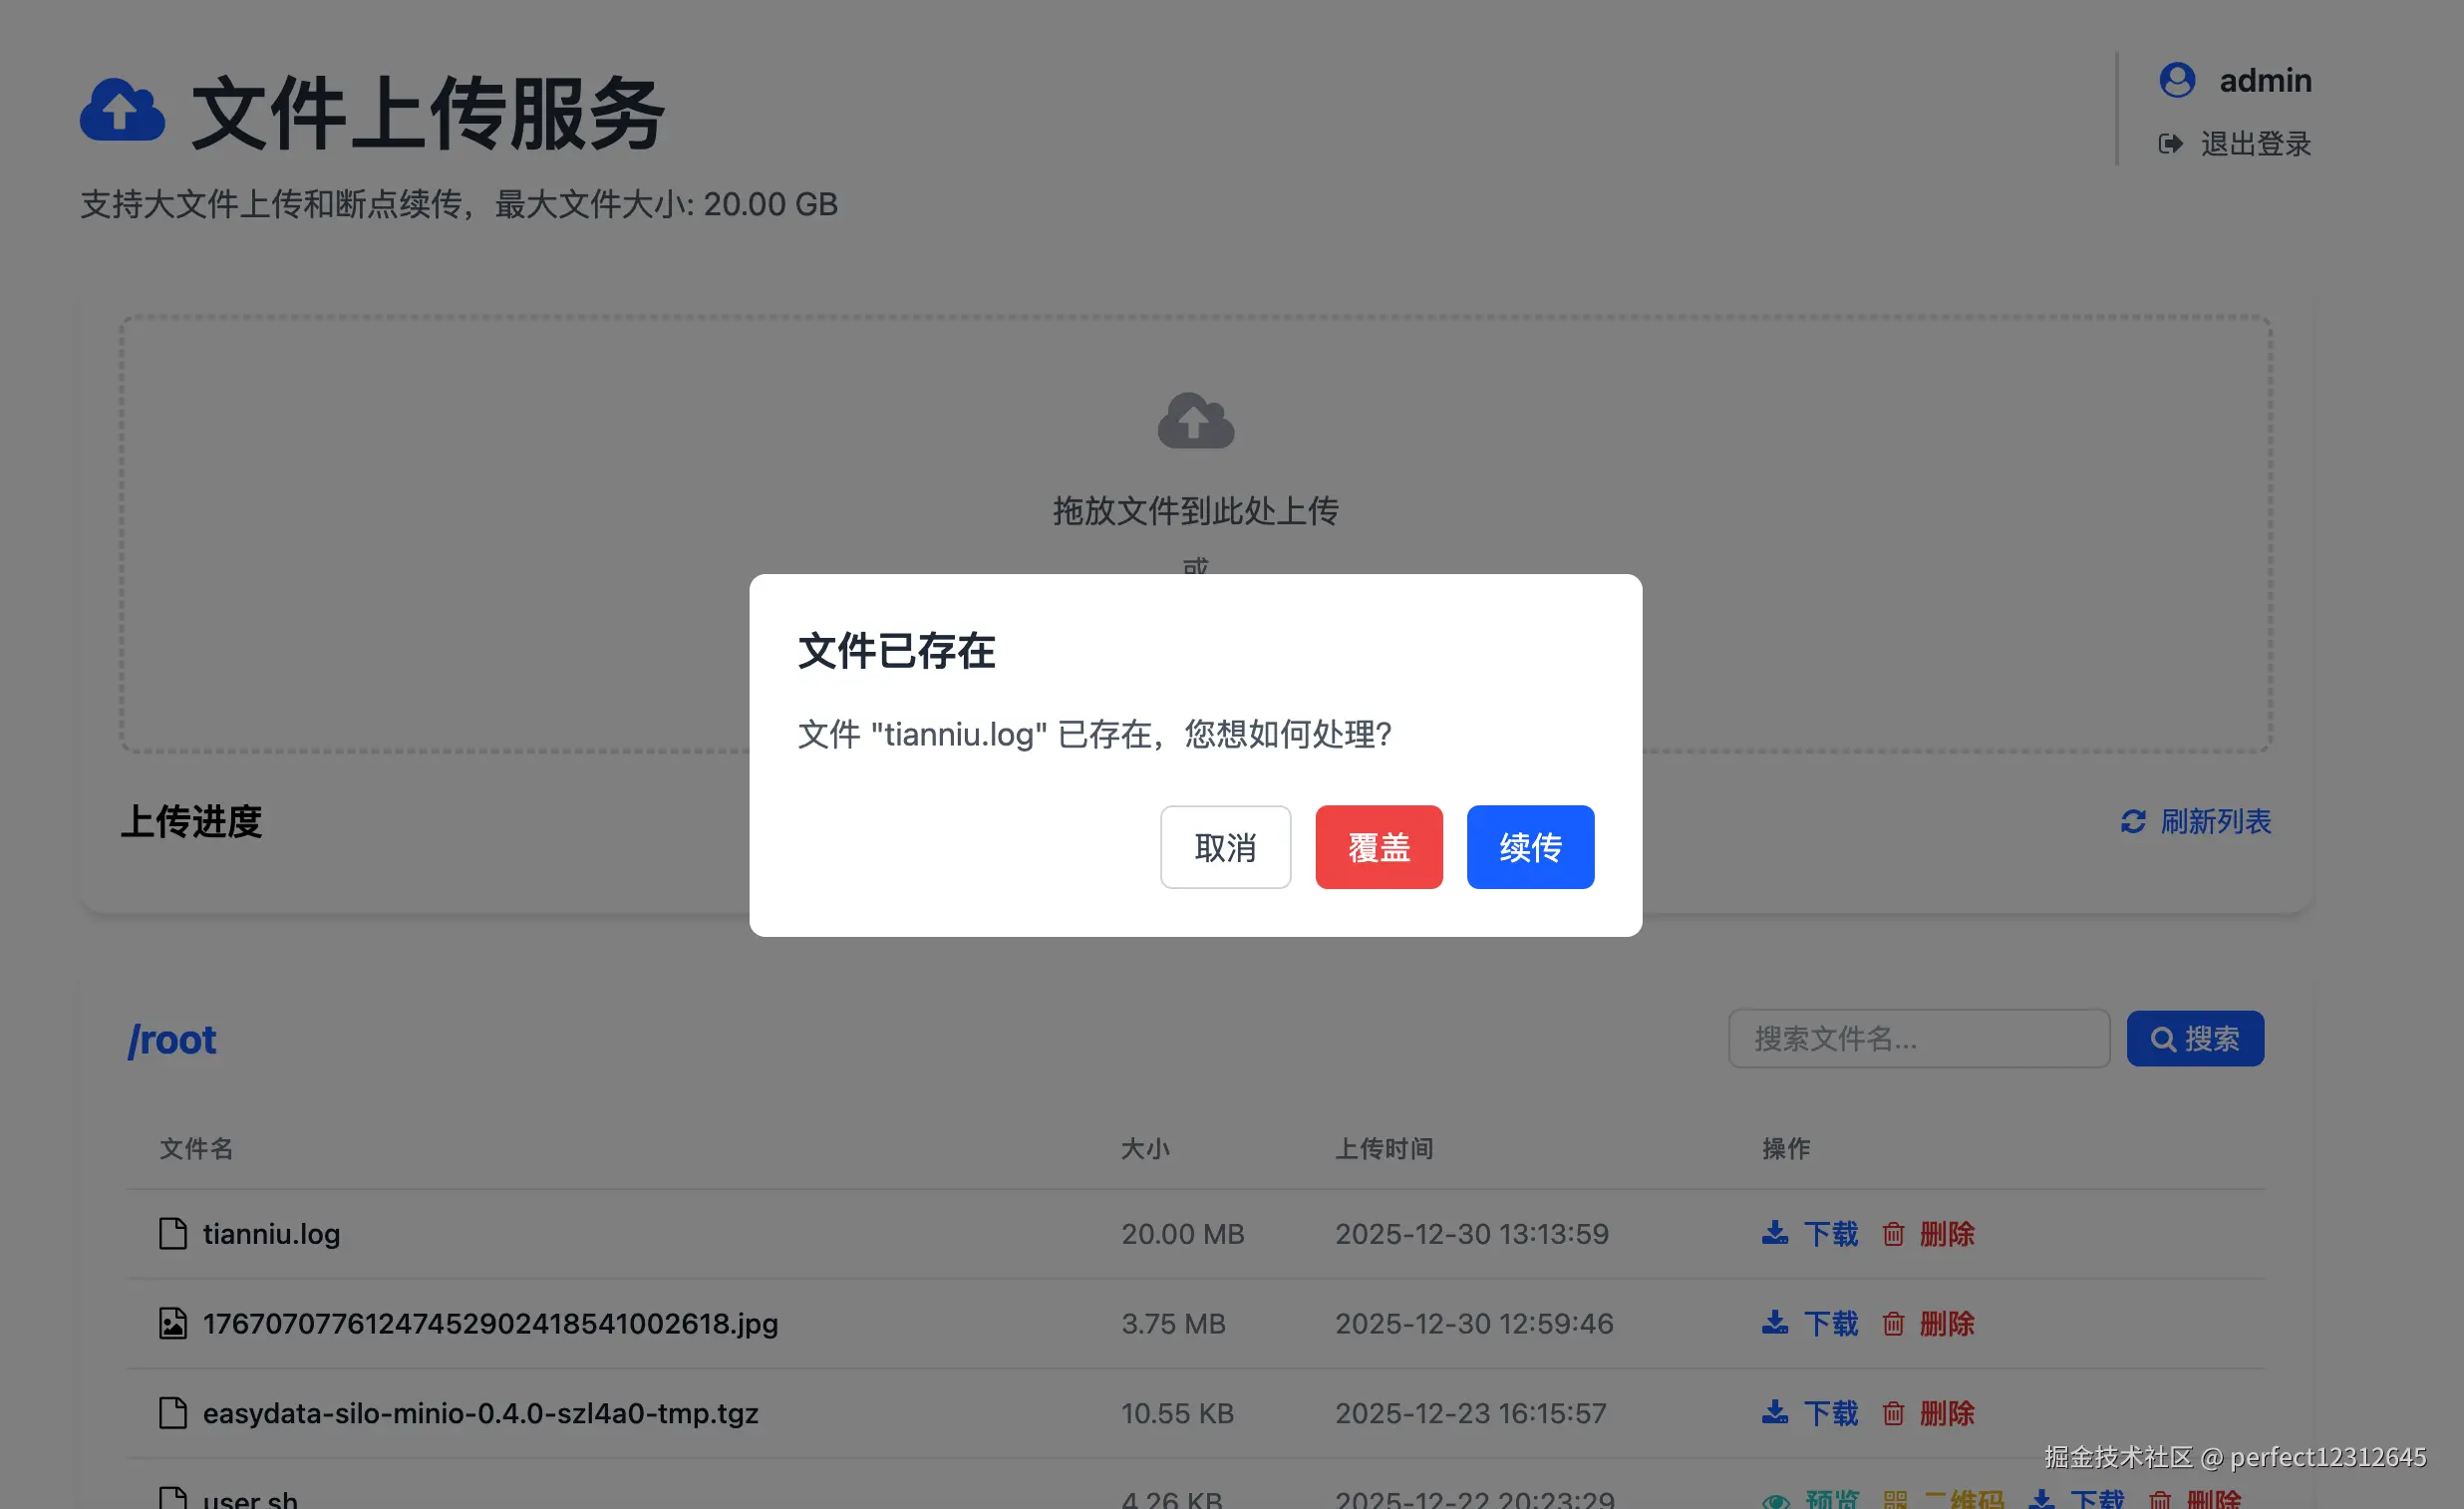Click the 操作 column header
Viewport: 2464px width, 1509px height.
(1786, 1148)
